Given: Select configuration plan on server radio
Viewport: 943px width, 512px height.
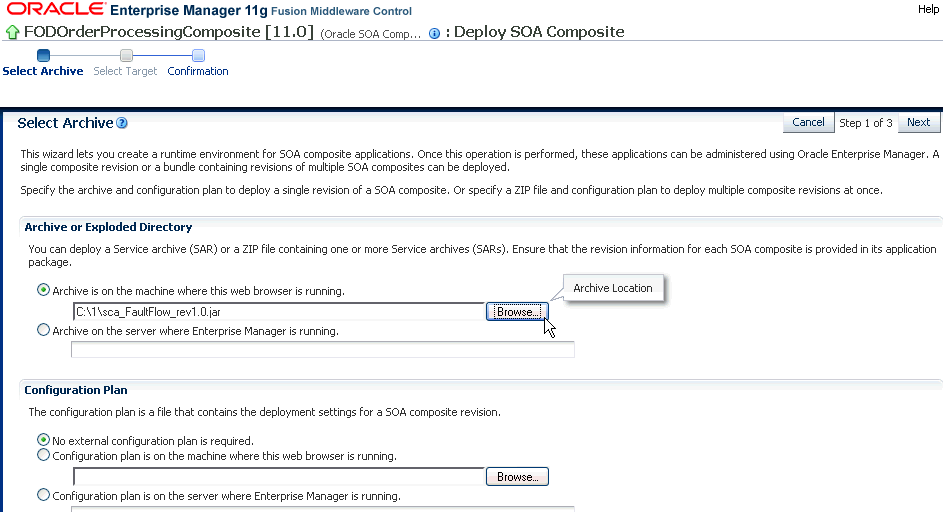Looking at the screenshot, I should pyautogui.click(x=43, y=495).
